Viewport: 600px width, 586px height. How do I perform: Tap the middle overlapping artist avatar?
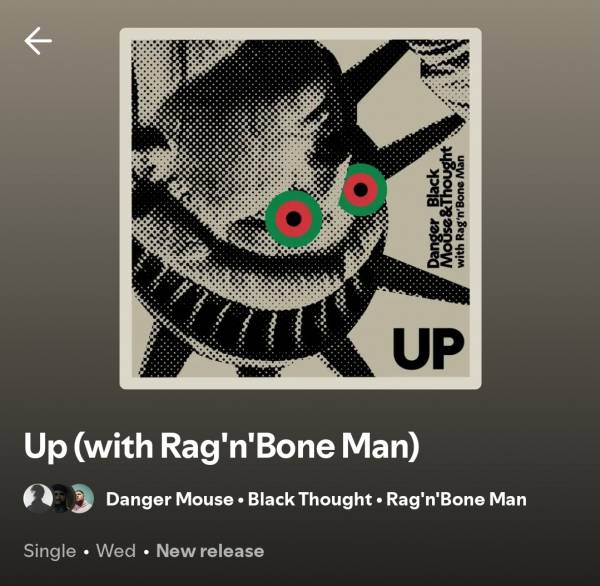pyautogui.click(x=59, y=498)
